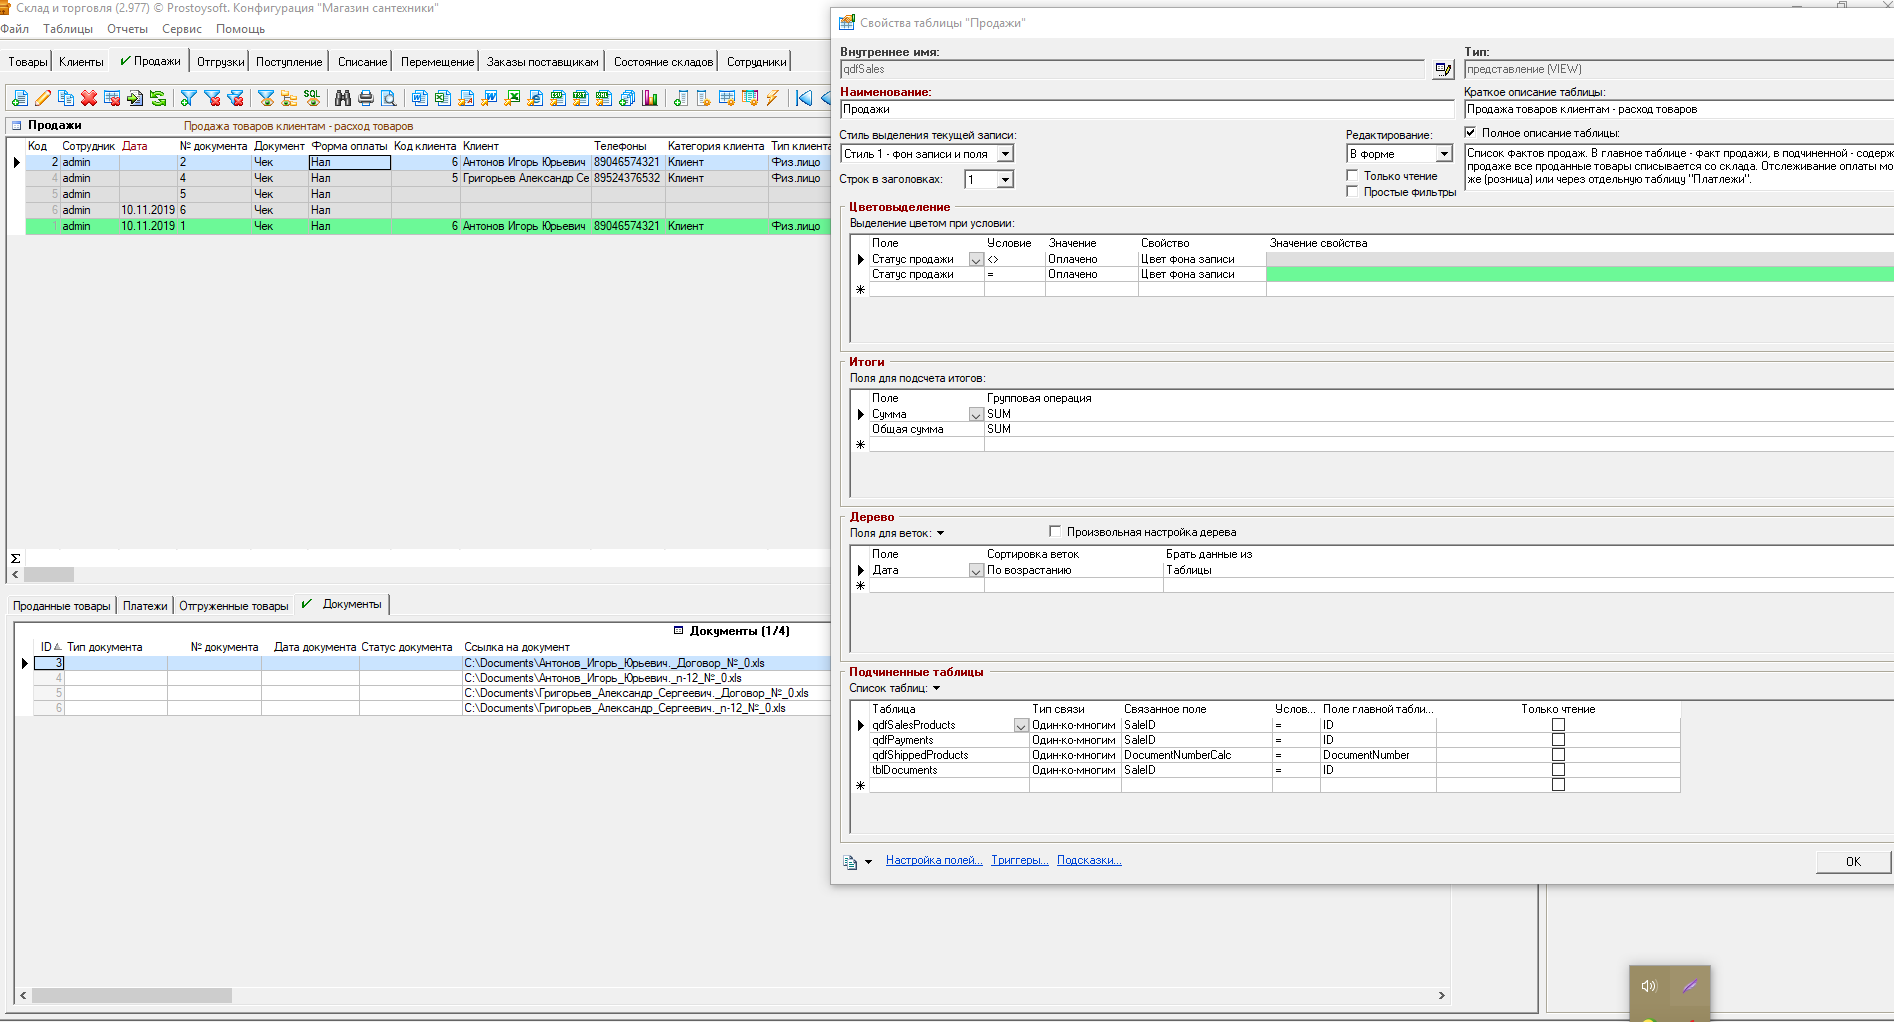Image resolution: width=1894 pixels, height=1022 pixels.
Task: Enable the 'Только чтение' checkbox
Action: click(1352, 176)
